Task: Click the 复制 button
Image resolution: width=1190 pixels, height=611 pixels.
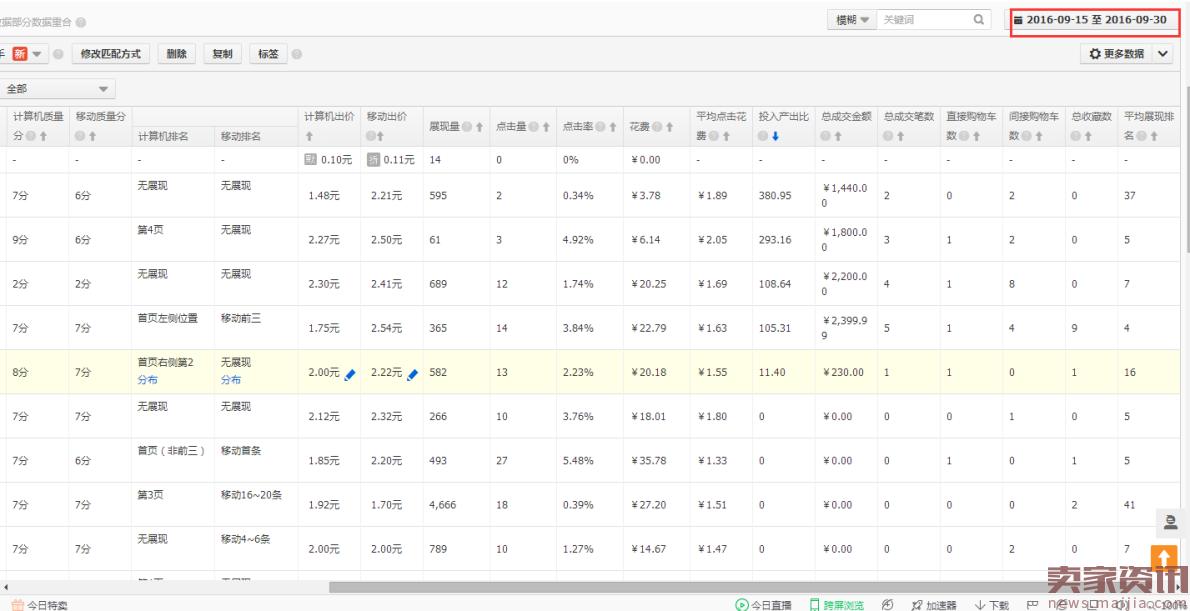Action: click(x=221, y=54)
